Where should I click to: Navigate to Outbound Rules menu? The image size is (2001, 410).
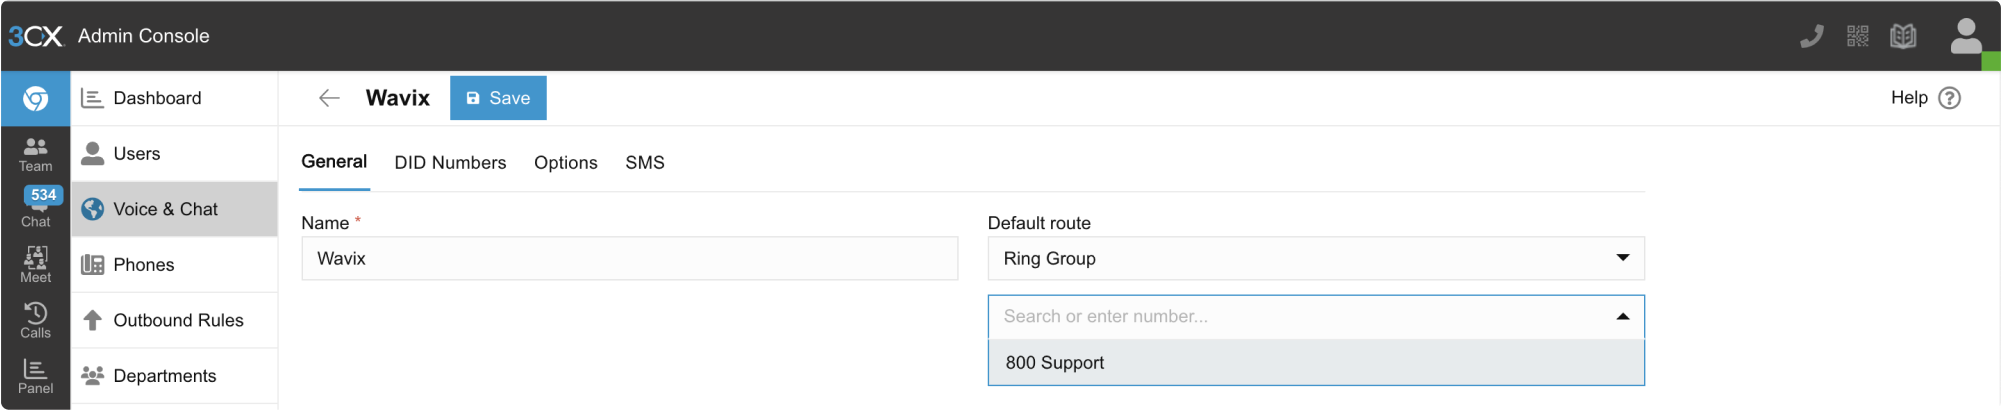pyautogui.click(x=178, y=320)
